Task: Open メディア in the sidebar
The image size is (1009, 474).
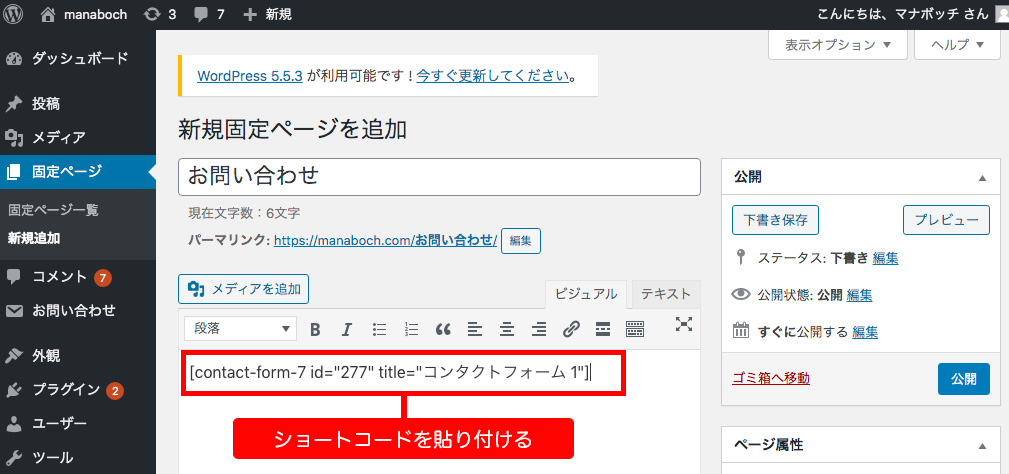Action: (x=77, y=137)
